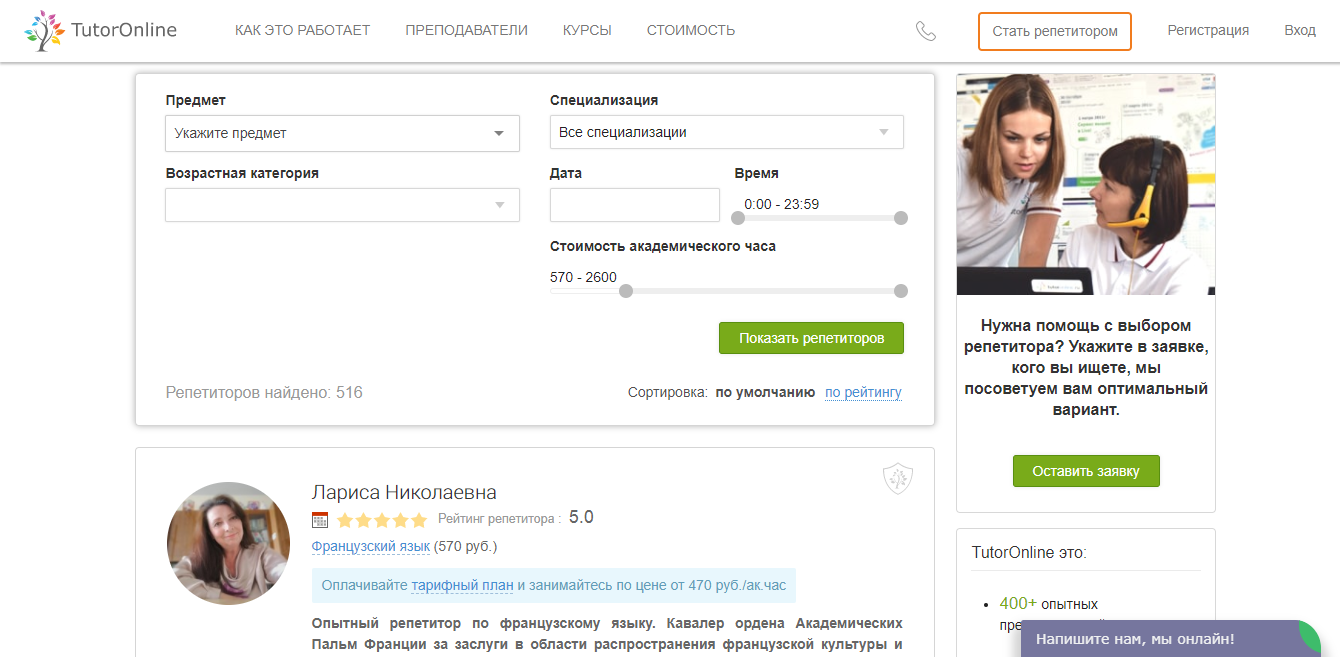The height and width of the screenshot is (657, 1340).
Task: Click Лариса Николаевна's profile photo
Action: (x=228, y=543)
